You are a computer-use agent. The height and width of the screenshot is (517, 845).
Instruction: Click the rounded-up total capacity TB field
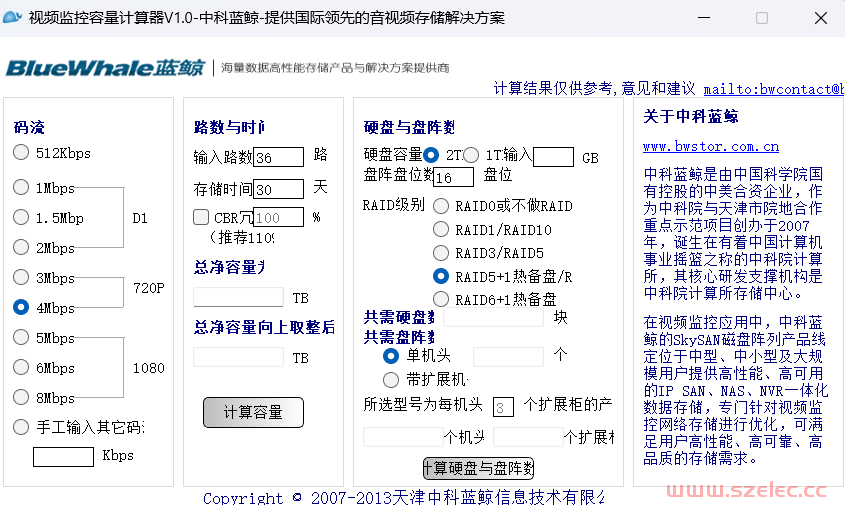238,357
